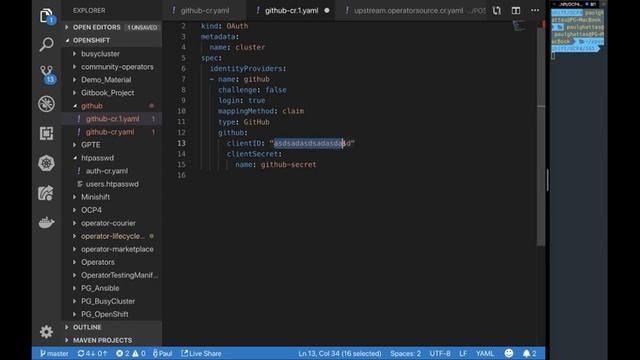Click the terminal window on the right
Image resolution: width=640 pixels, height=360 pixels.
578,180
